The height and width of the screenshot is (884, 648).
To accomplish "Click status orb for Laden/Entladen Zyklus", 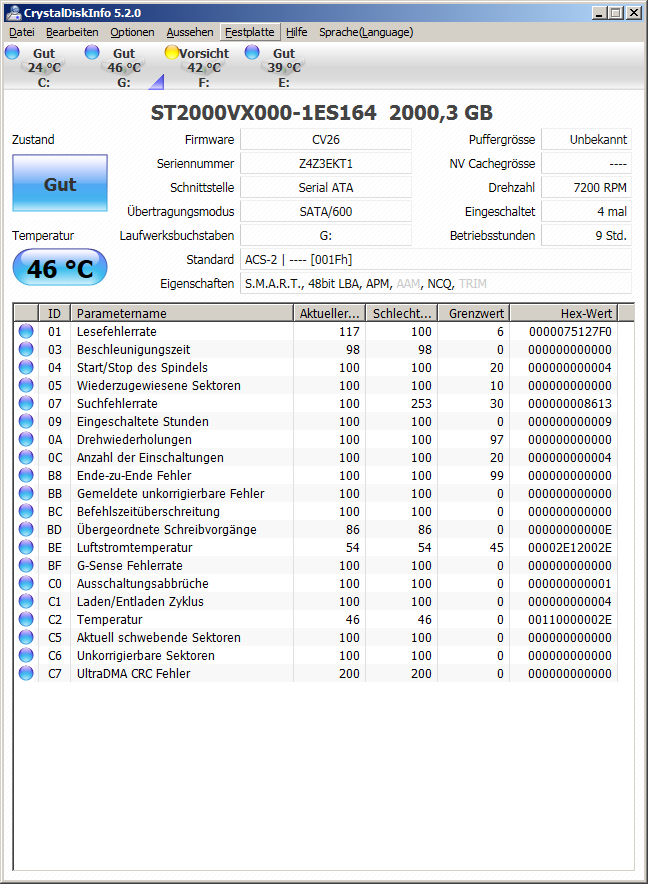I will pos(26,602).
